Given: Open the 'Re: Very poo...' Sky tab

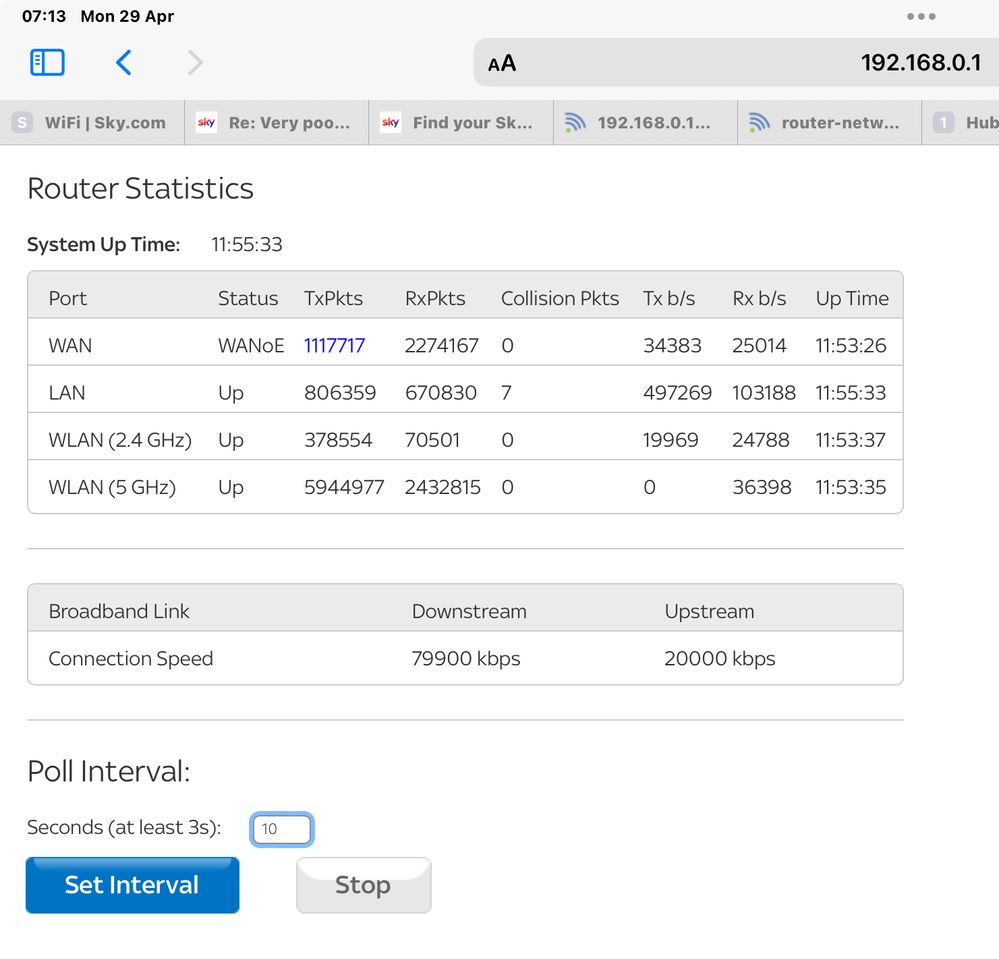Looking at the screenshot, I should [276, 123].
